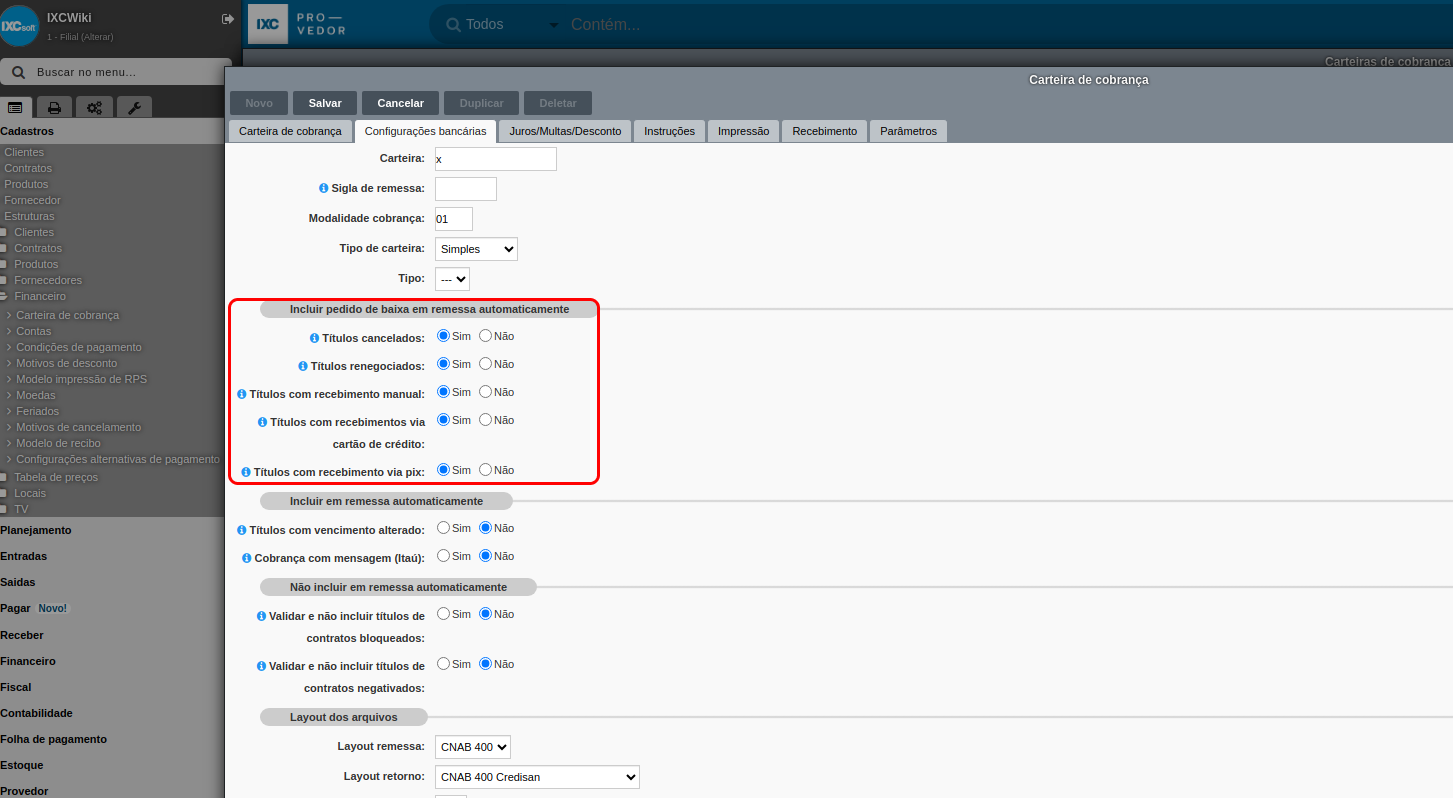Screen dimensions: 1453x798
Task: Open the wrench tools icon tab
Action: point(134,107)
